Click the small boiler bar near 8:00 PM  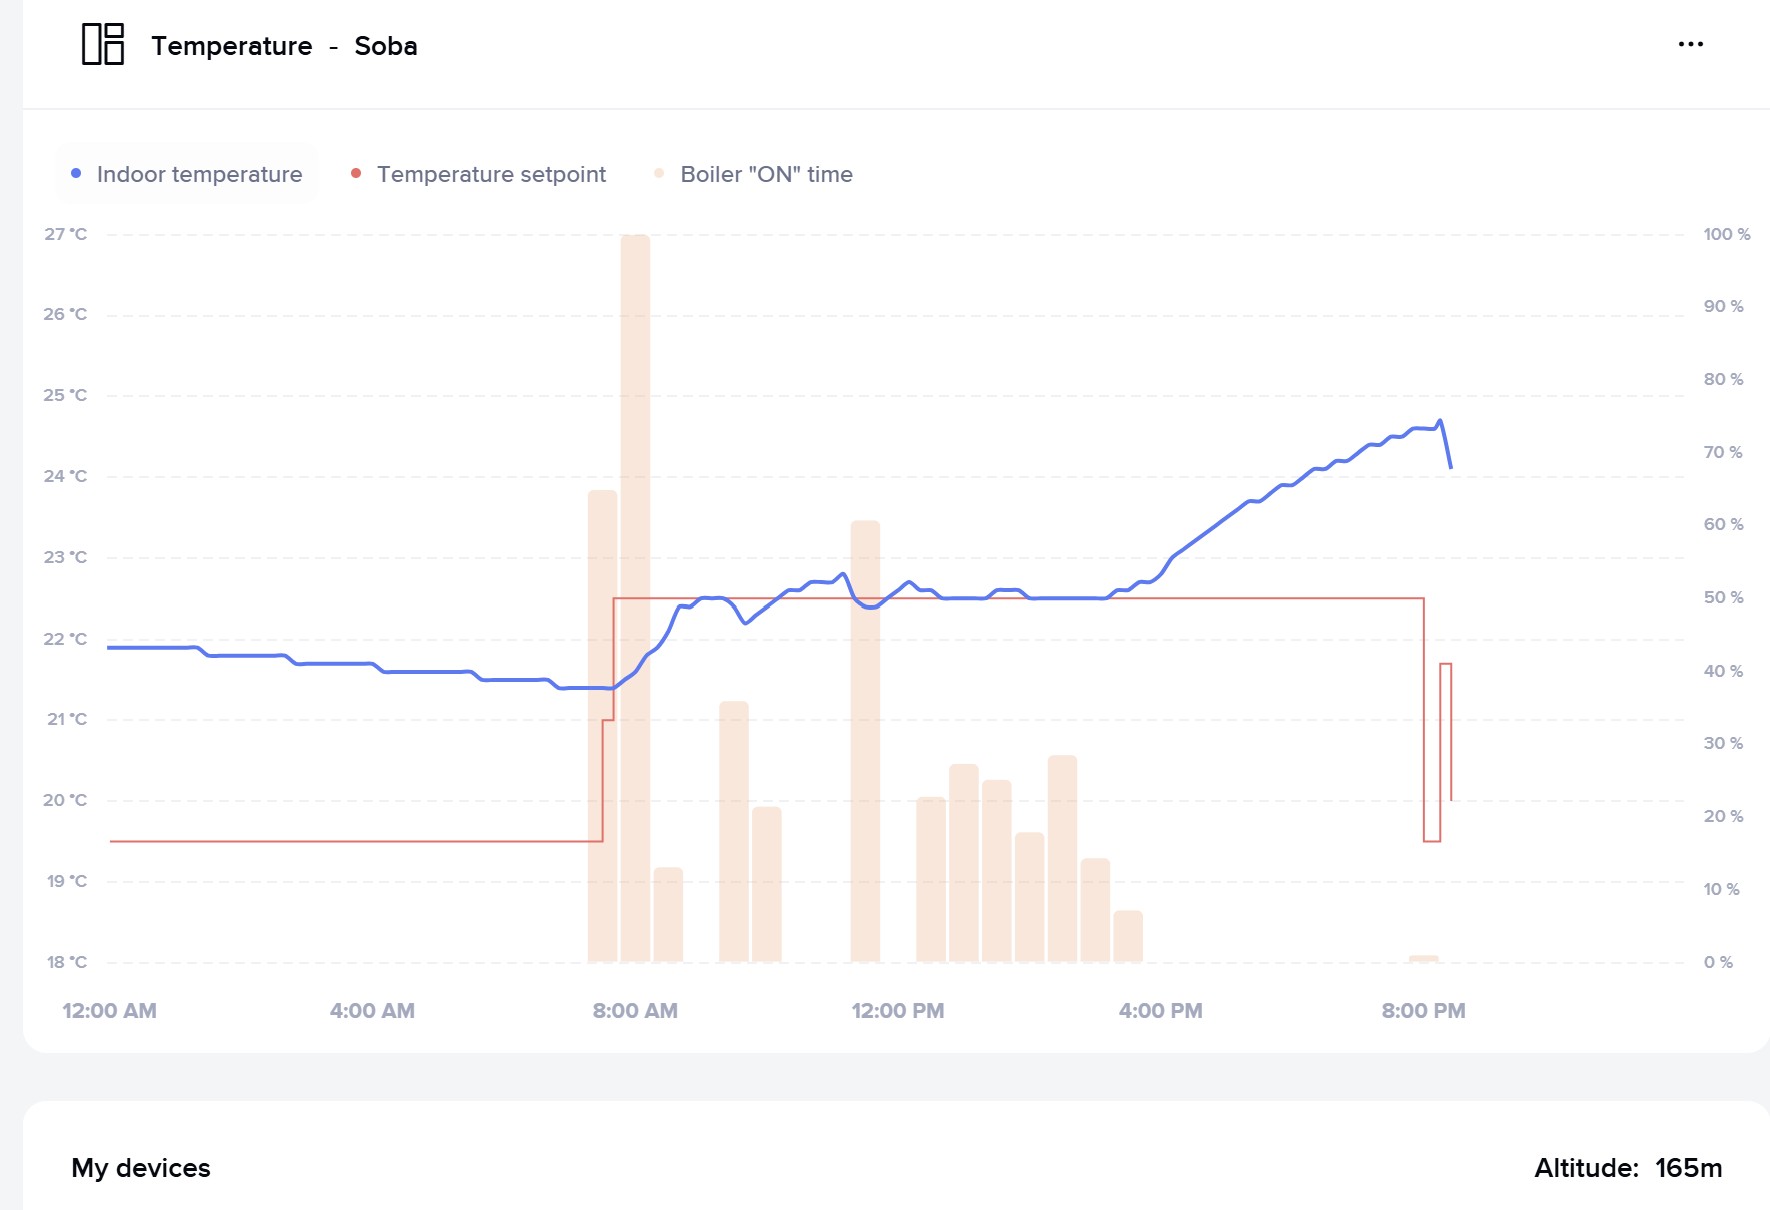[x=1423, y=959]
